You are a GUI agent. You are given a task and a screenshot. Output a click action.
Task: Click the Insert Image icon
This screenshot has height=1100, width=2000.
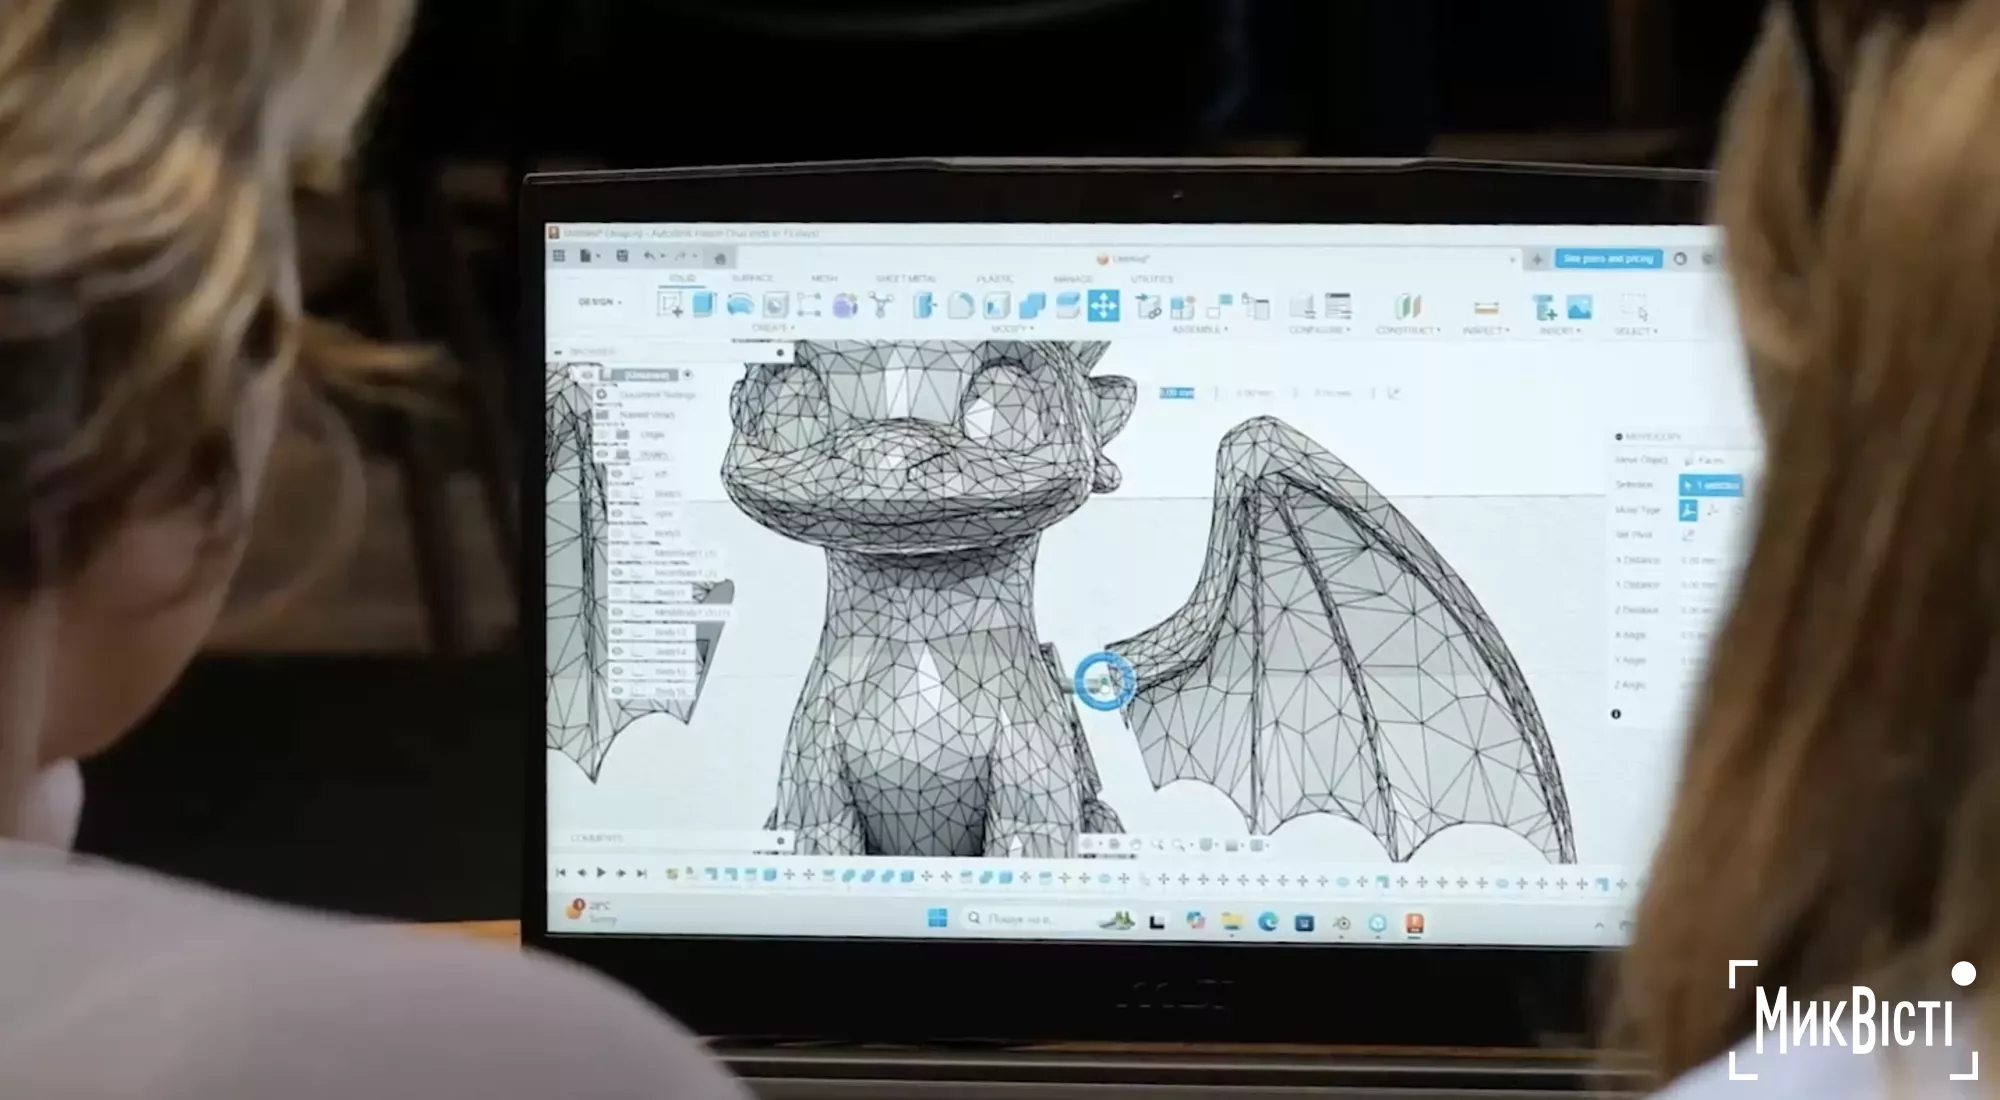pyautogui.click(x=1579, y=306)
